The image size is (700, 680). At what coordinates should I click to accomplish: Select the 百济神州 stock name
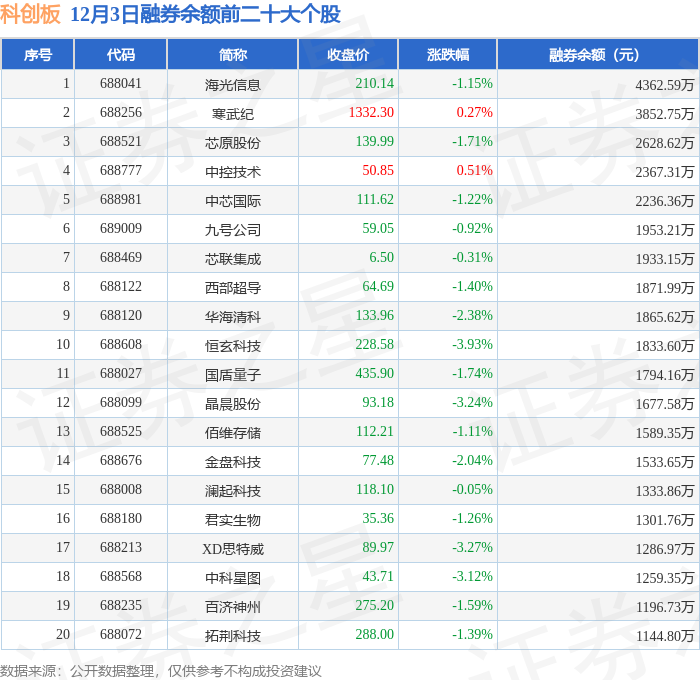[x=233, y=607]
